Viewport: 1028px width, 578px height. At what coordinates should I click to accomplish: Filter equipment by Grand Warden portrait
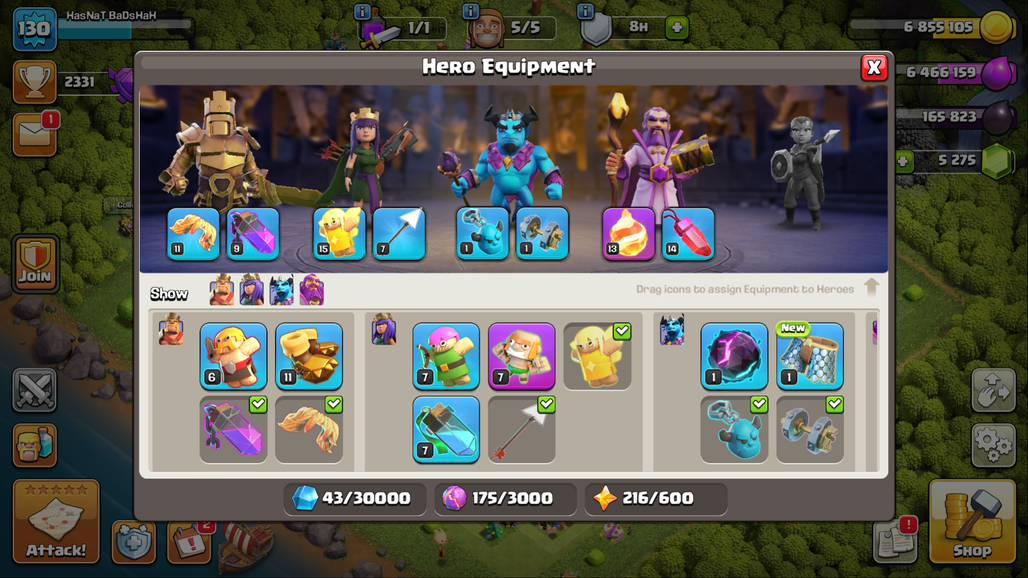click(312, 290)
